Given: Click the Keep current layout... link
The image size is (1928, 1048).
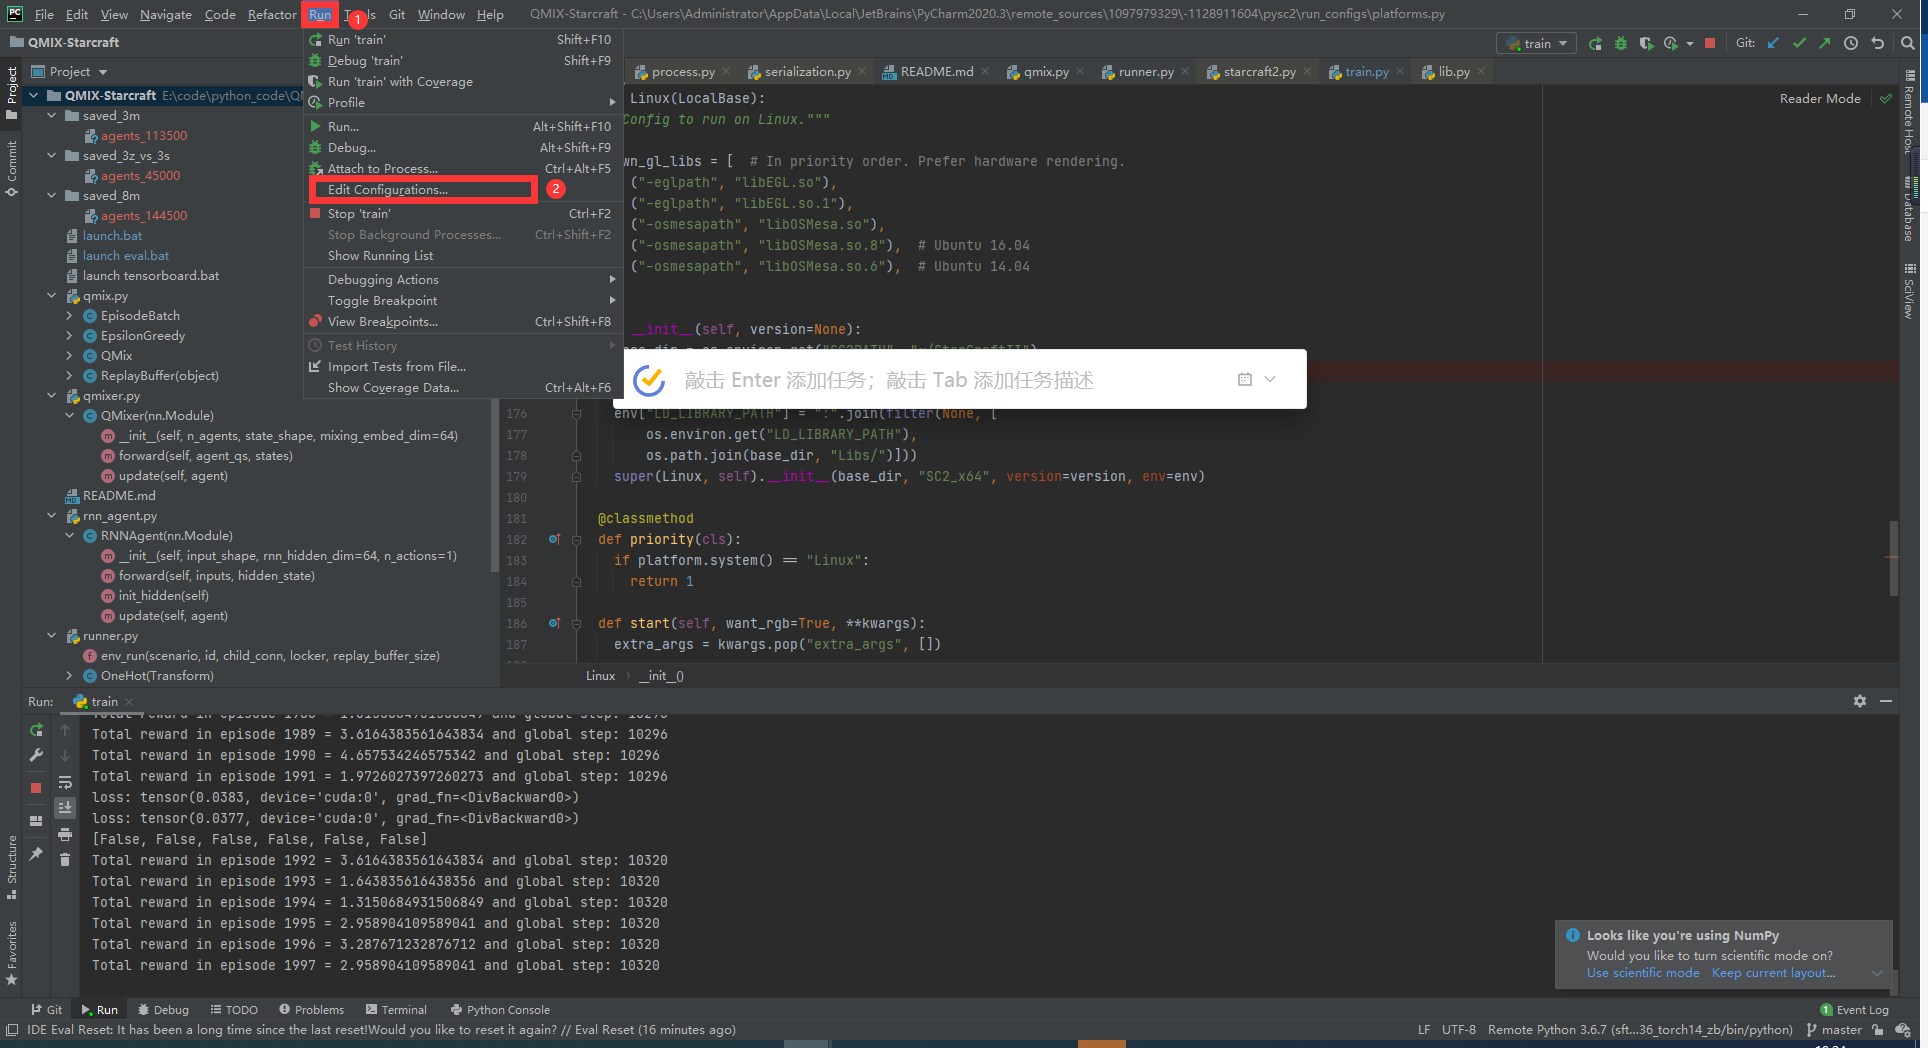Looking at the screenshot, I should tap(1773, 973).
